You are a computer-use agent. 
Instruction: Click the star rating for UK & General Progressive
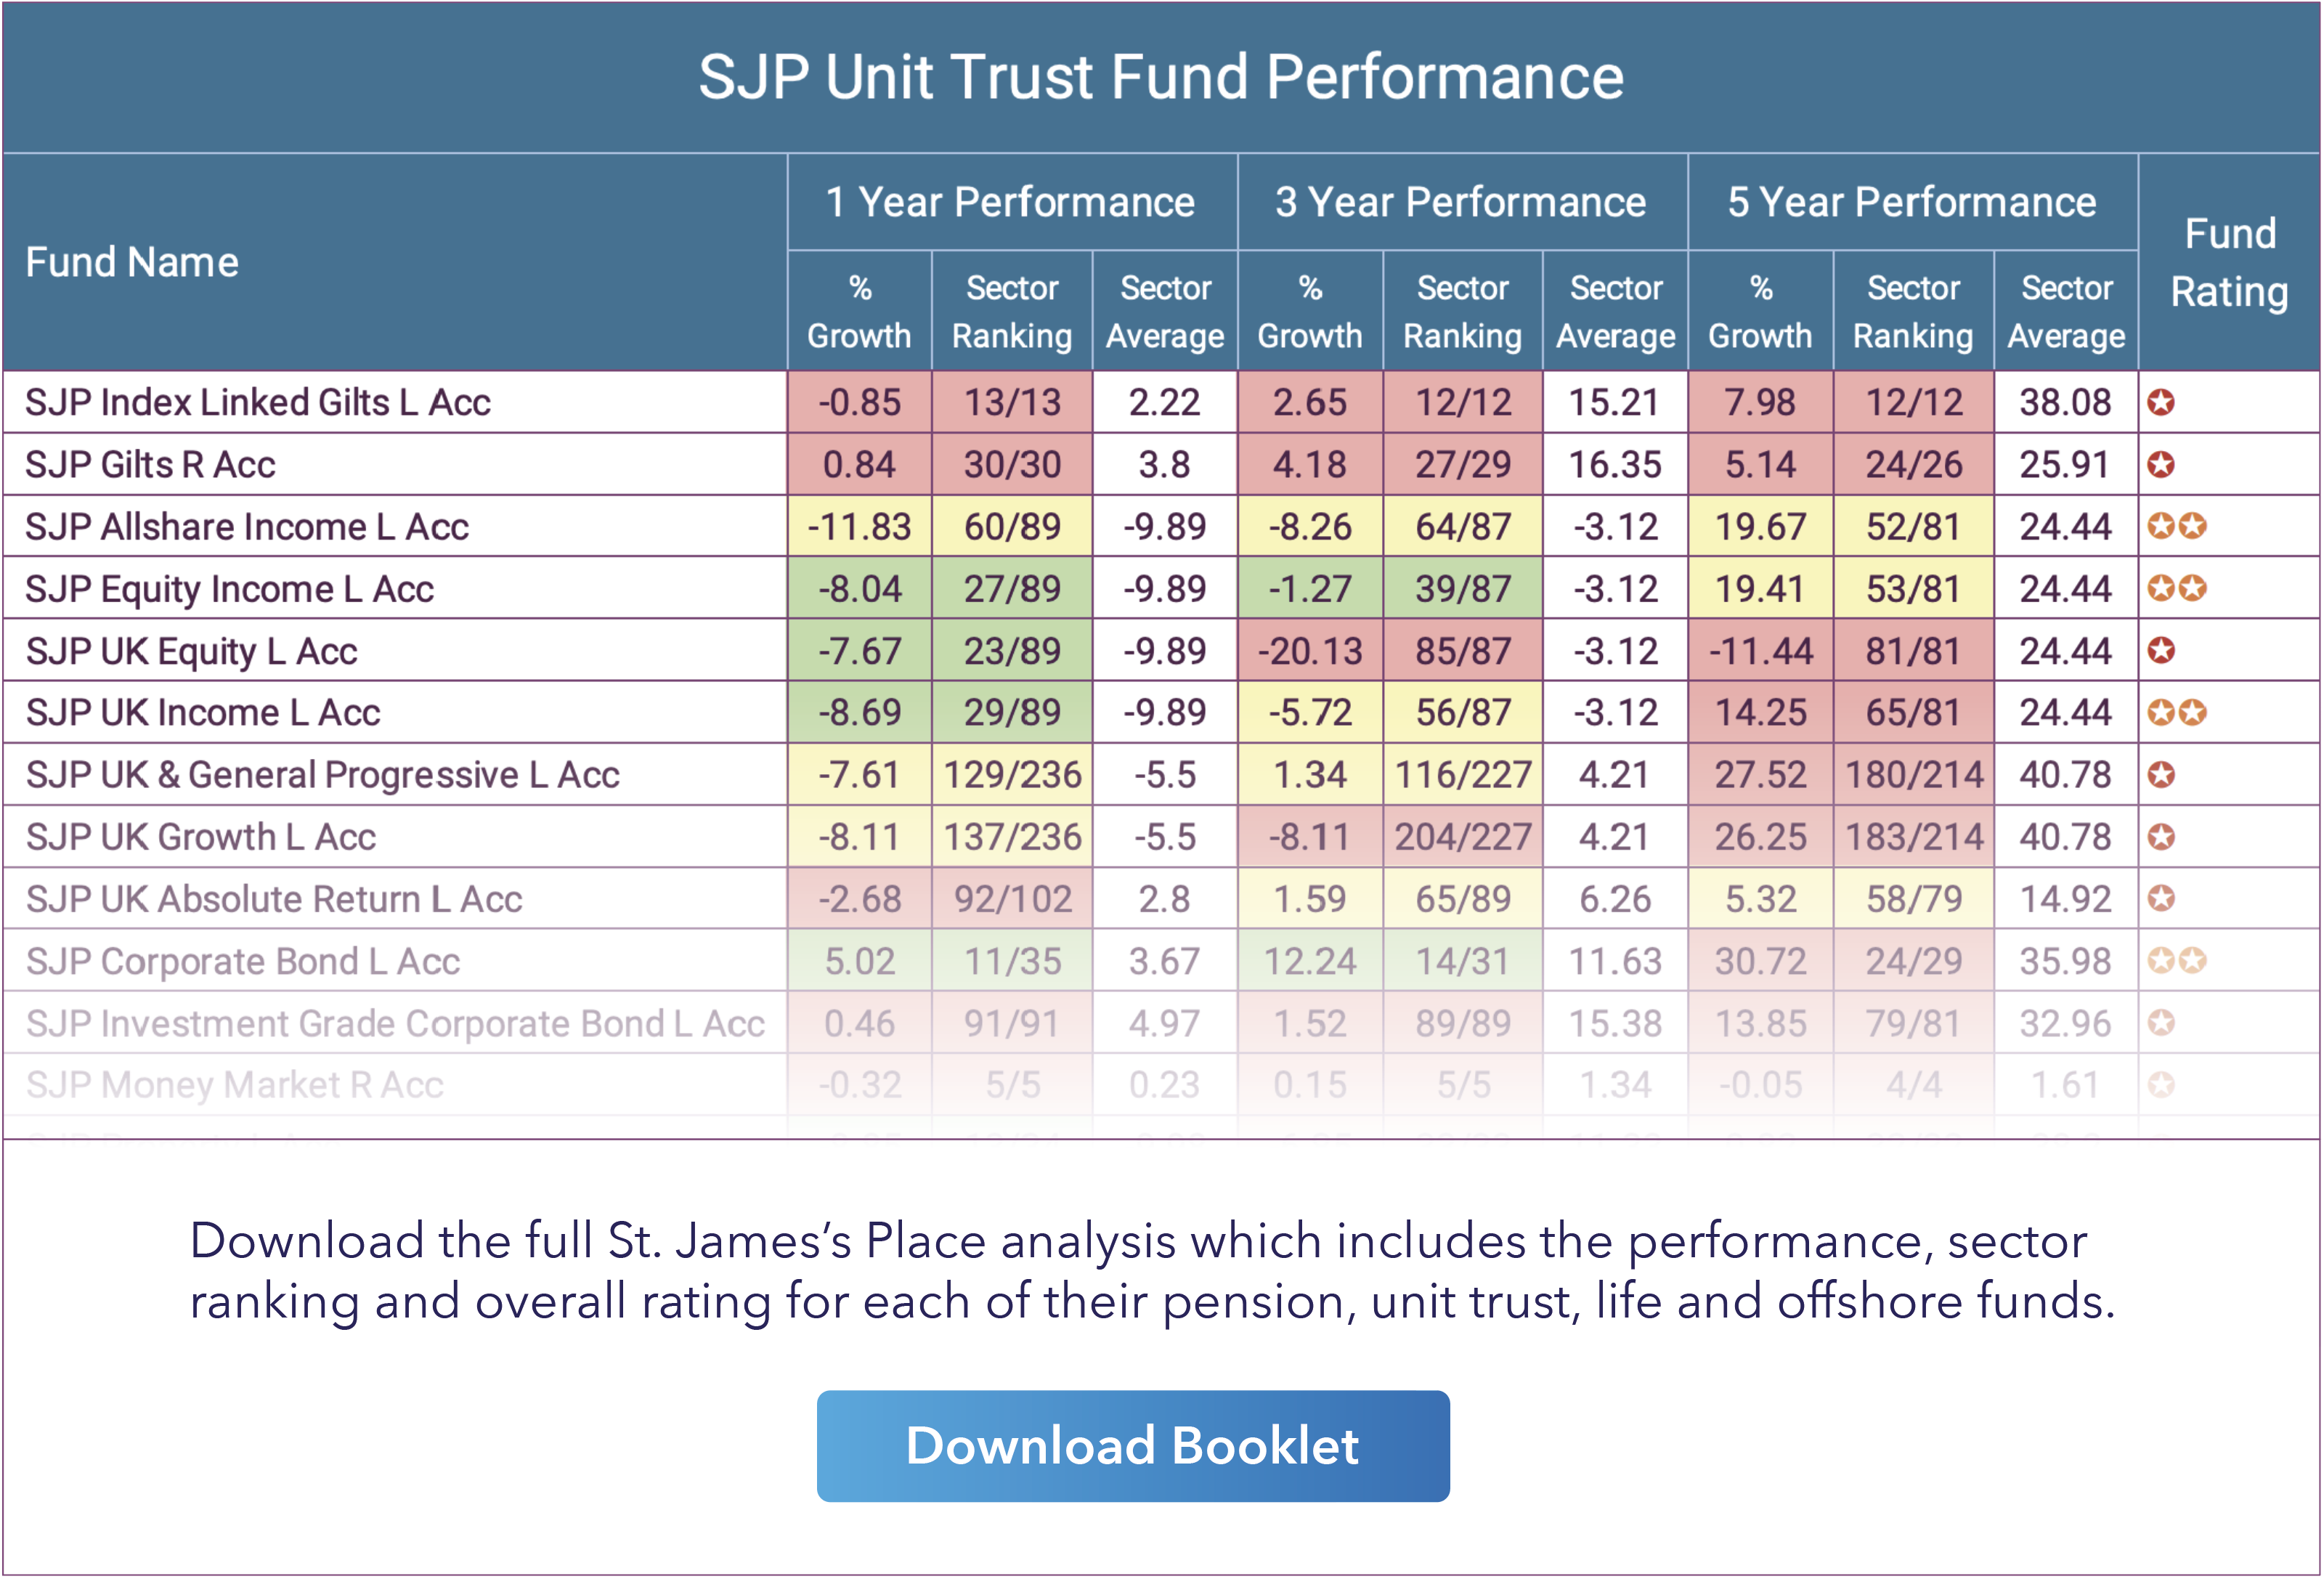point(2161,775)
